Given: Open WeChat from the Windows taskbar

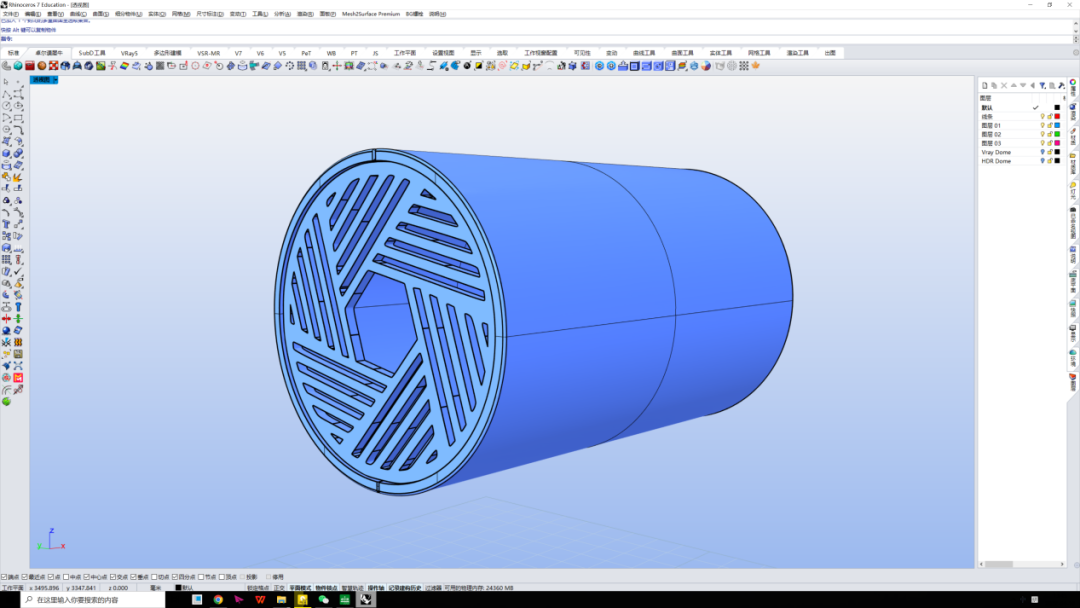Looking at the screenshot, I should [x=324, y=600].
